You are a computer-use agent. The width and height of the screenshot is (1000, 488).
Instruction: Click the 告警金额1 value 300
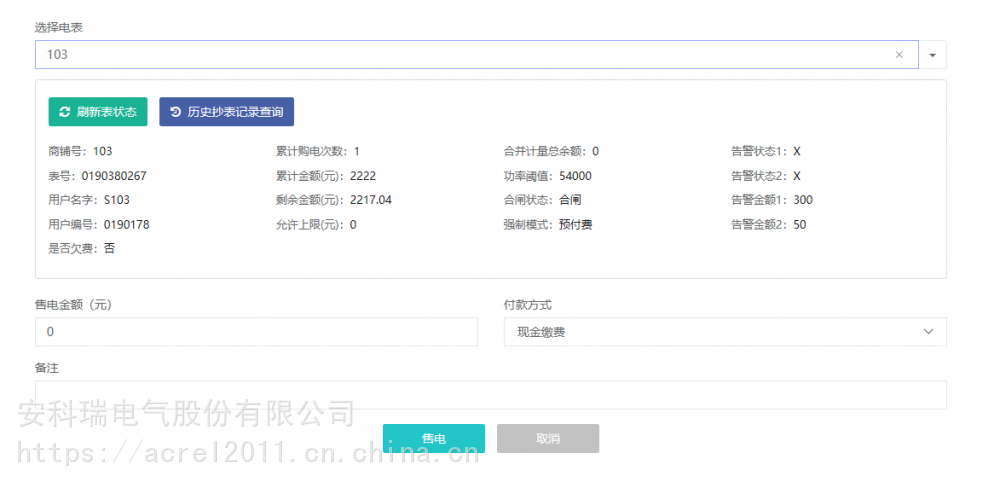(803, 200)
